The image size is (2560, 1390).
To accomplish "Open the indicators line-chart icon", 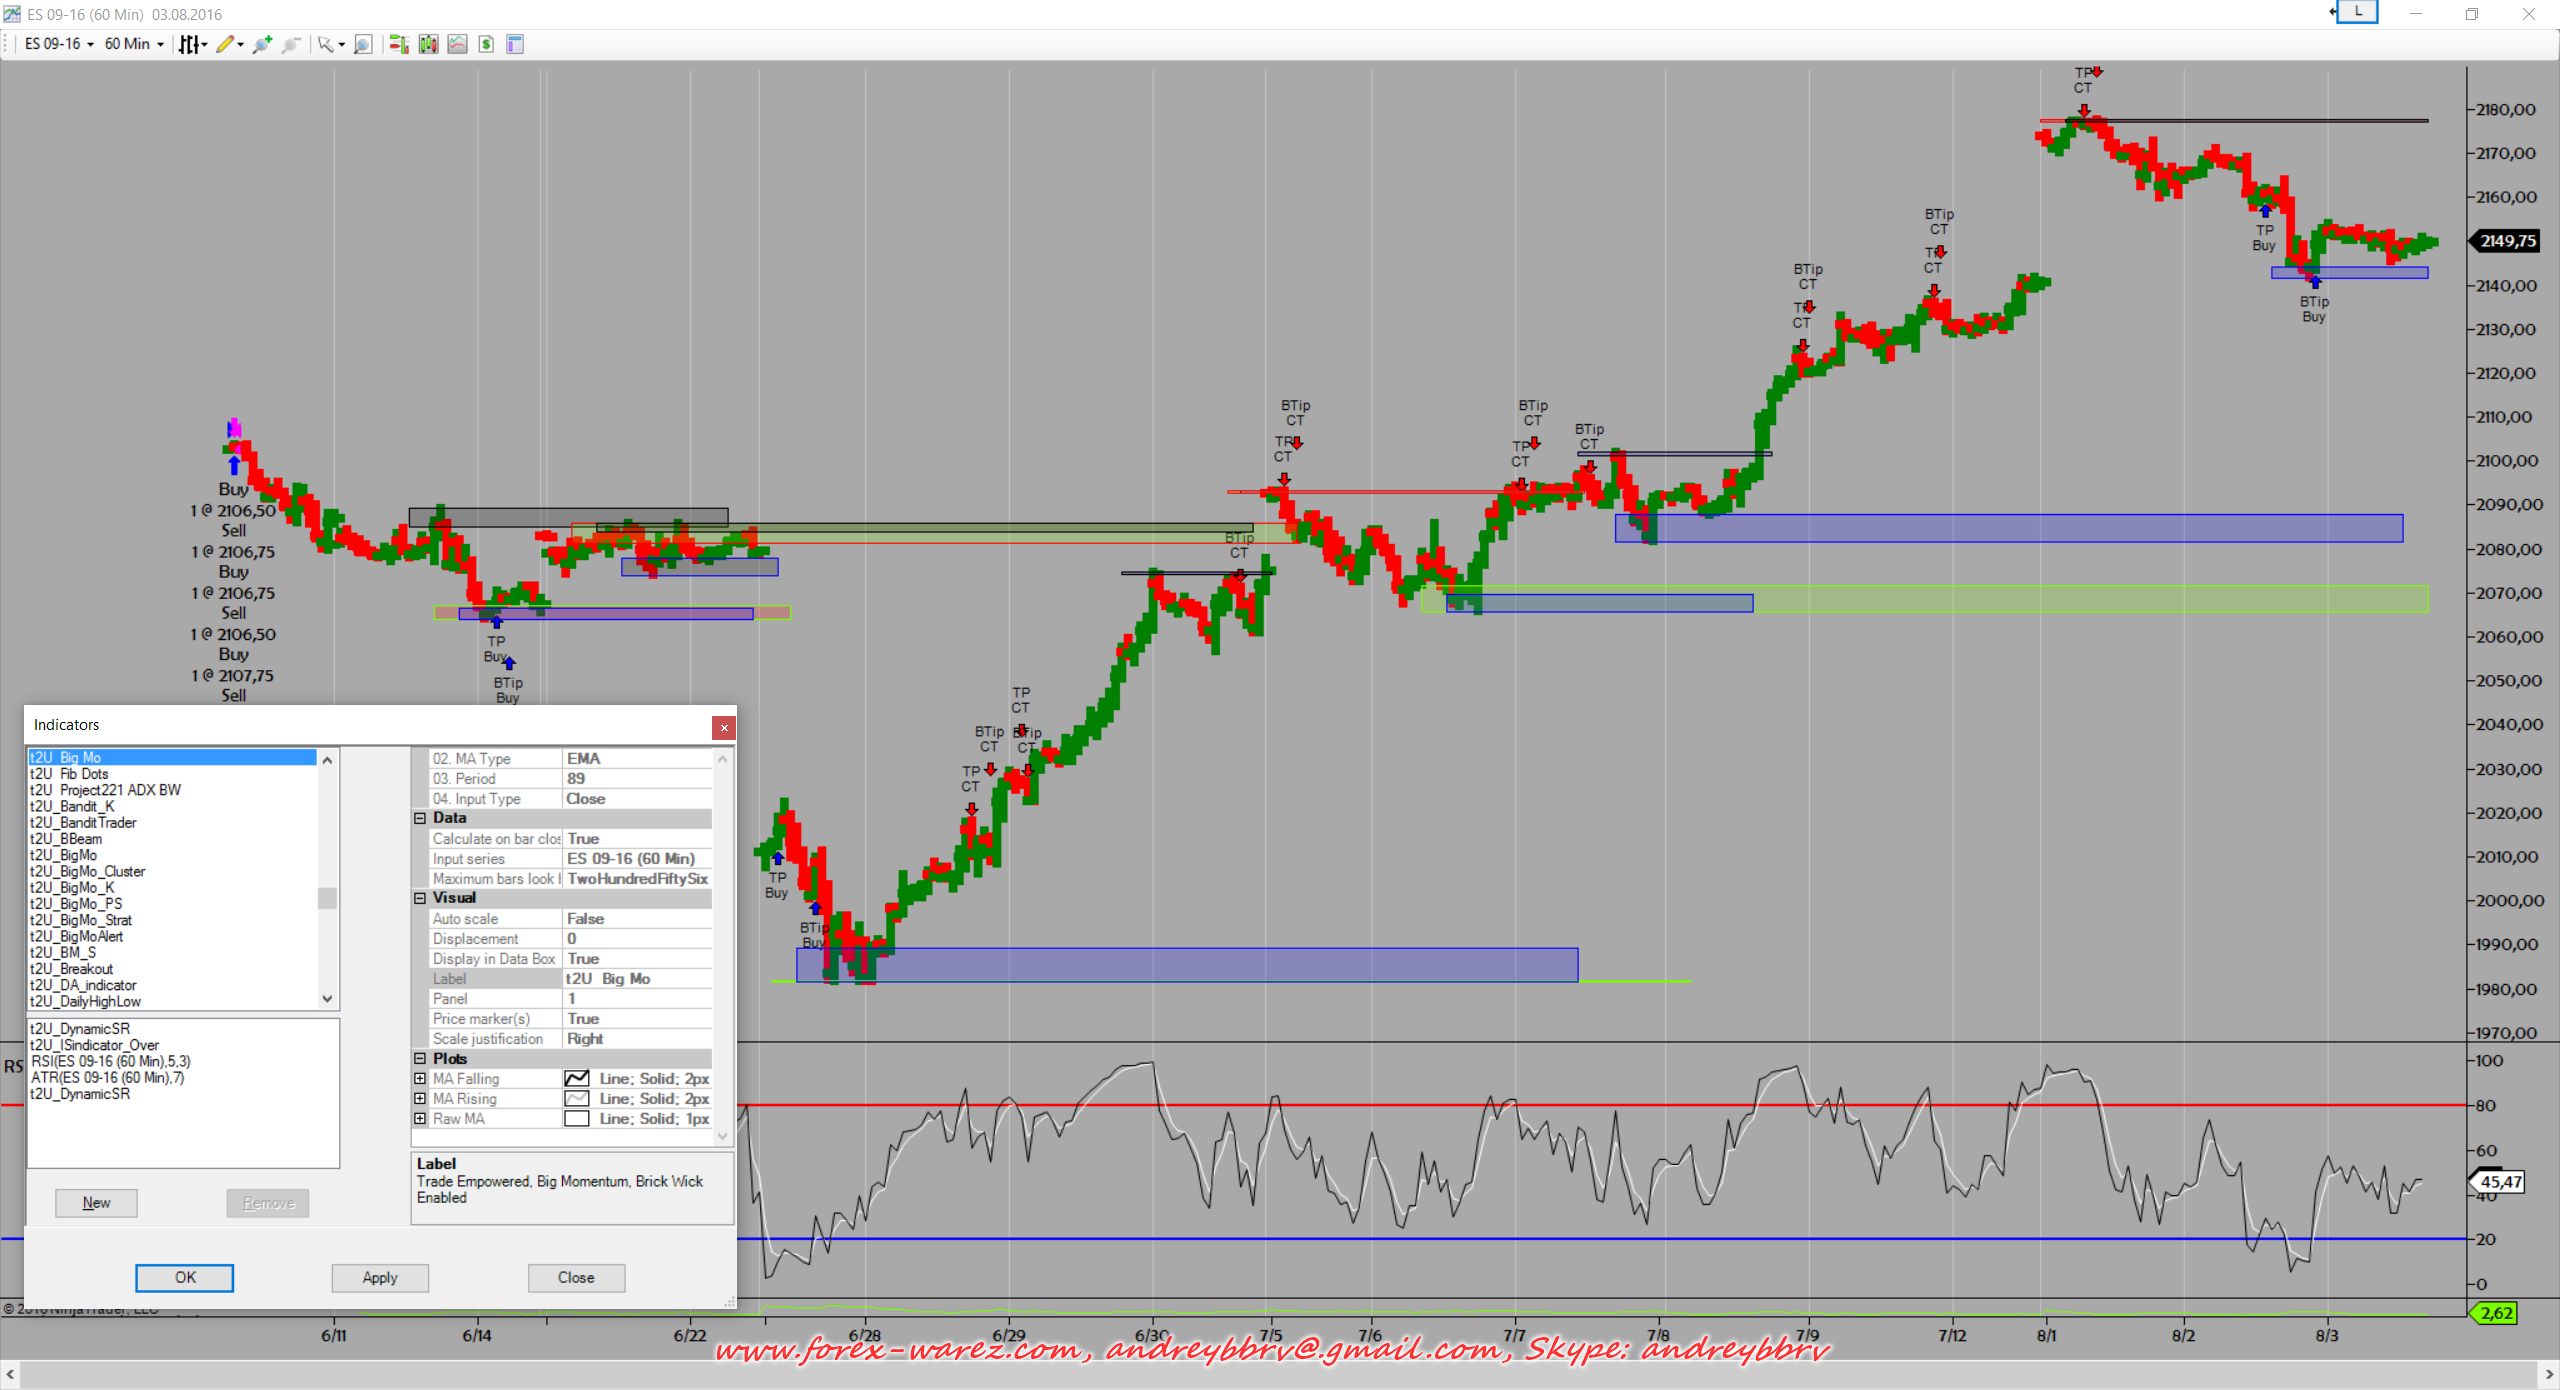I will point(458,44).
